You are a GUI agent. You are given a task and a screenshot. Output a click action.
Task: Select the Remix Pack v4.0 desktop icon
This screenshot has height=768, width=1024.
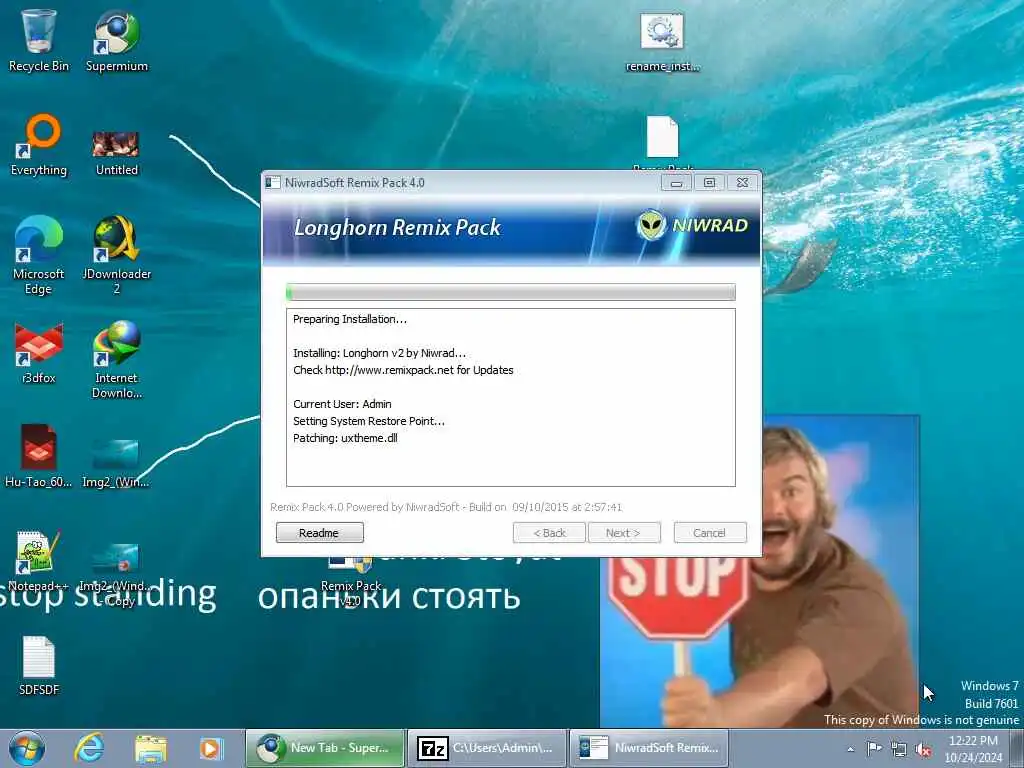pos(351,581)
